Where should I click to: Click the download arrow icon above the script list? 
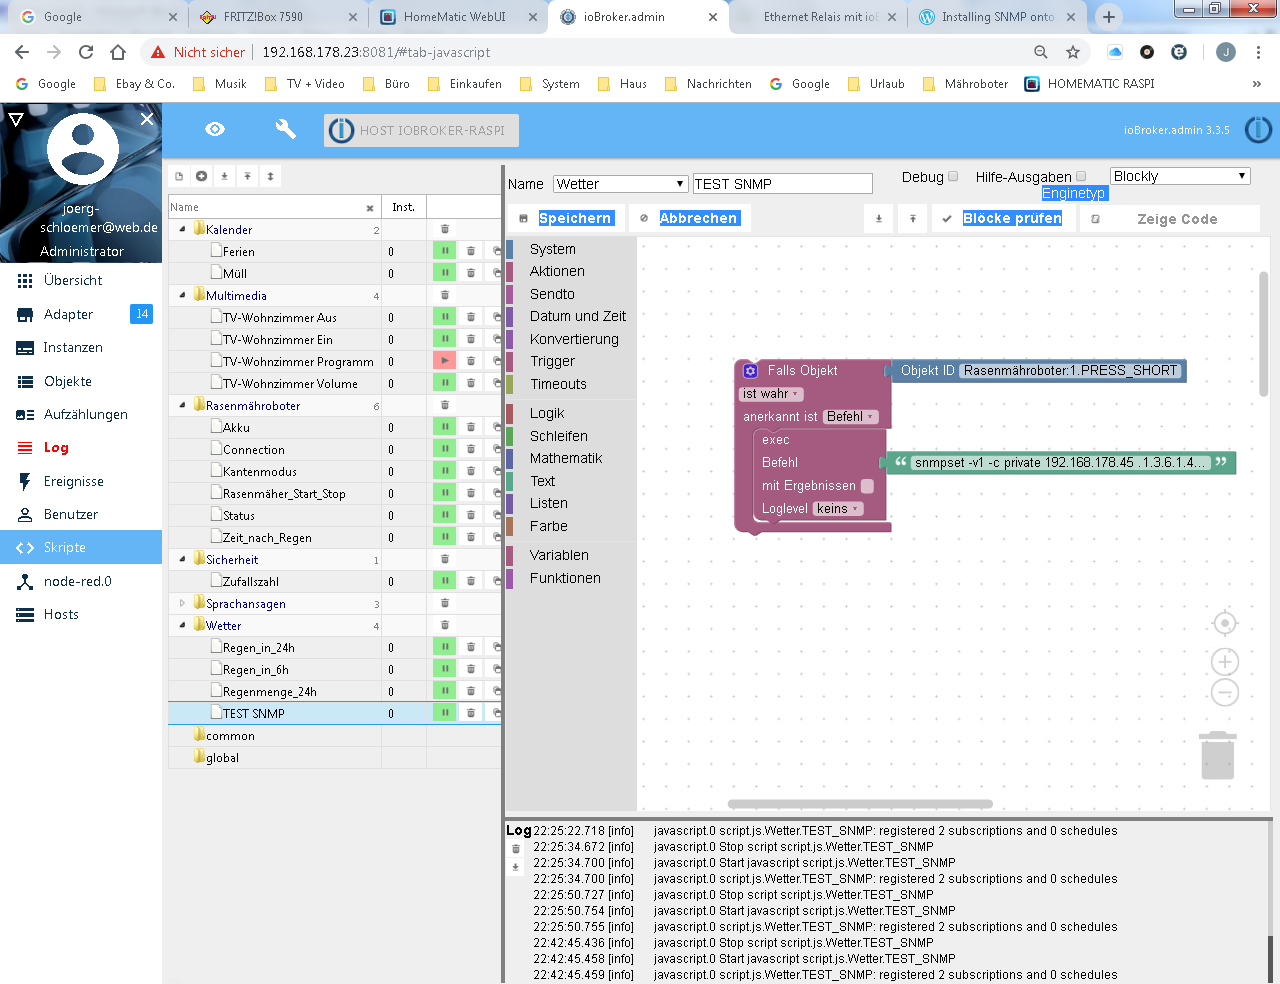click(x=224, y=176)
